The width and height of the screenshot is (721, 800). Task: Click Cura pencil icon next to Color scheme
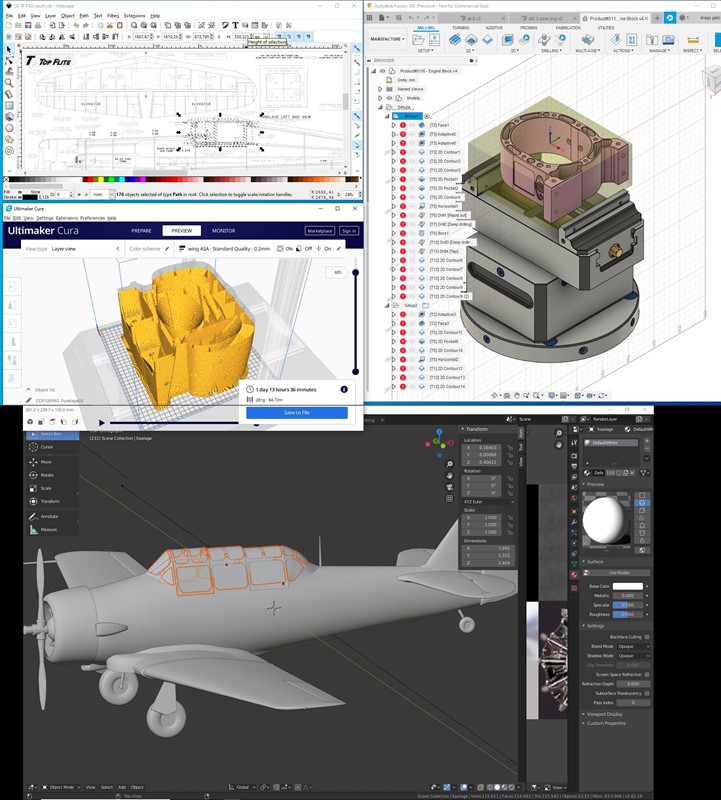pos(166,248)
